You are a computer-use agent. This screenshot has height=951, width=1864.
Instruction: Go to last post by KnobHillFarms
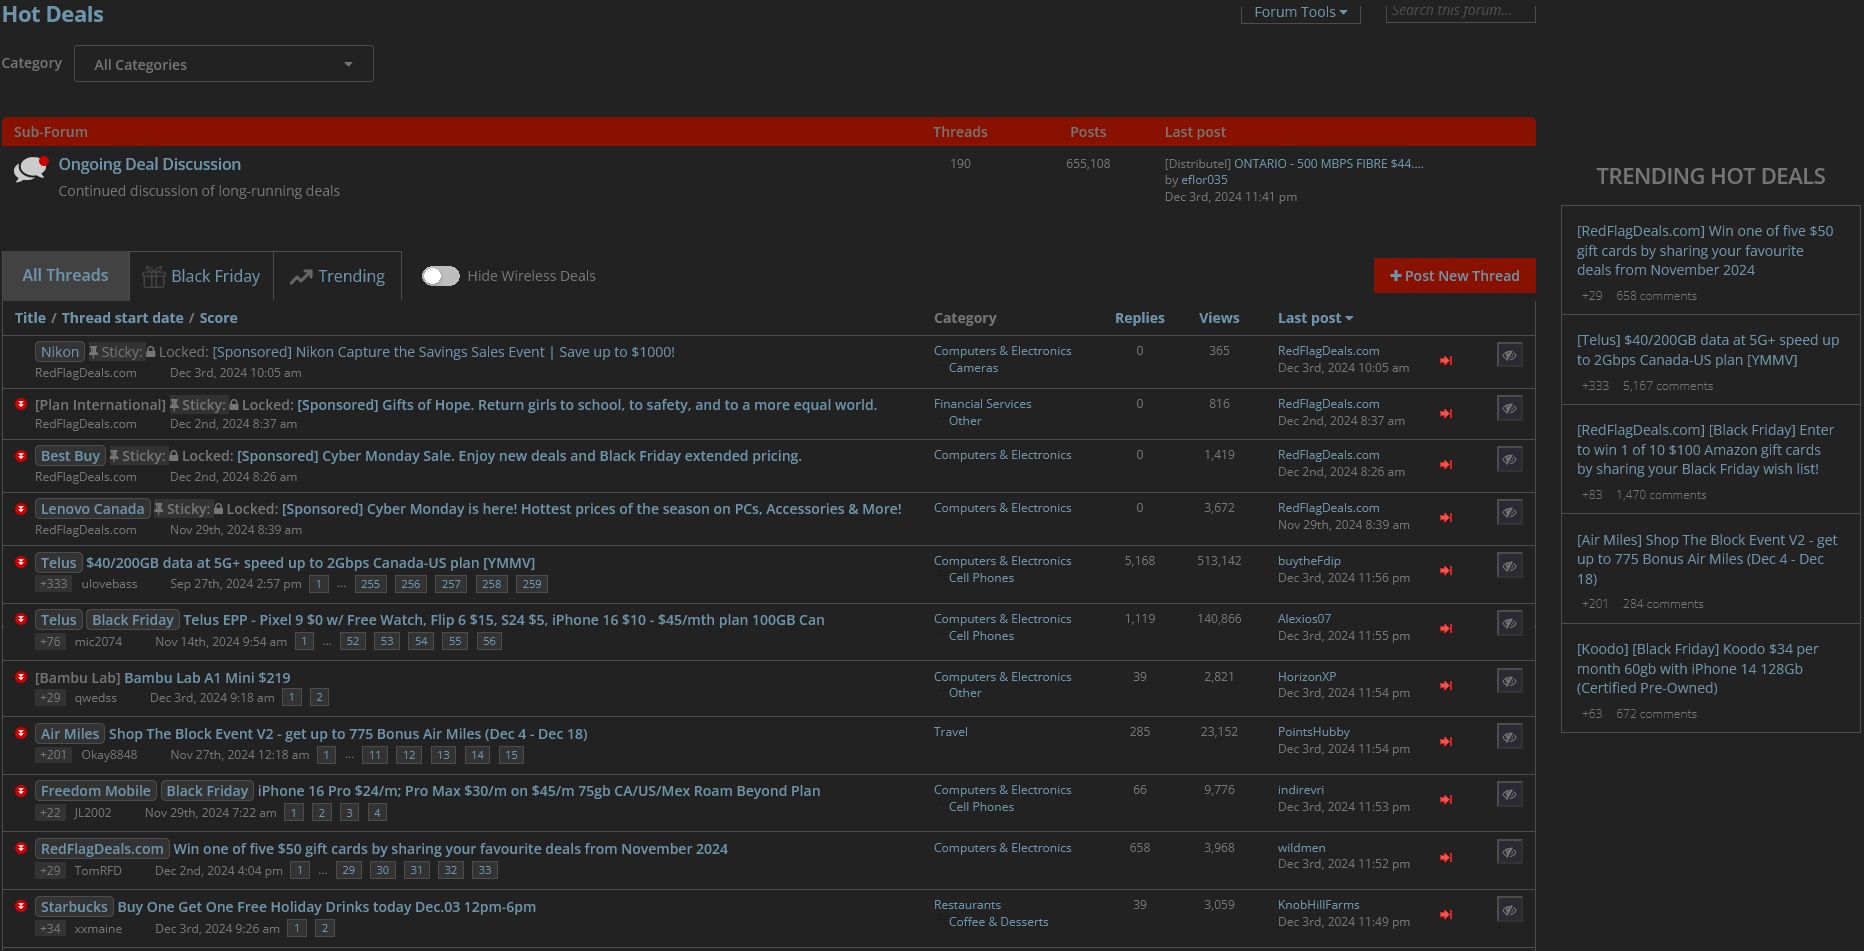[x=1446, y=915]
